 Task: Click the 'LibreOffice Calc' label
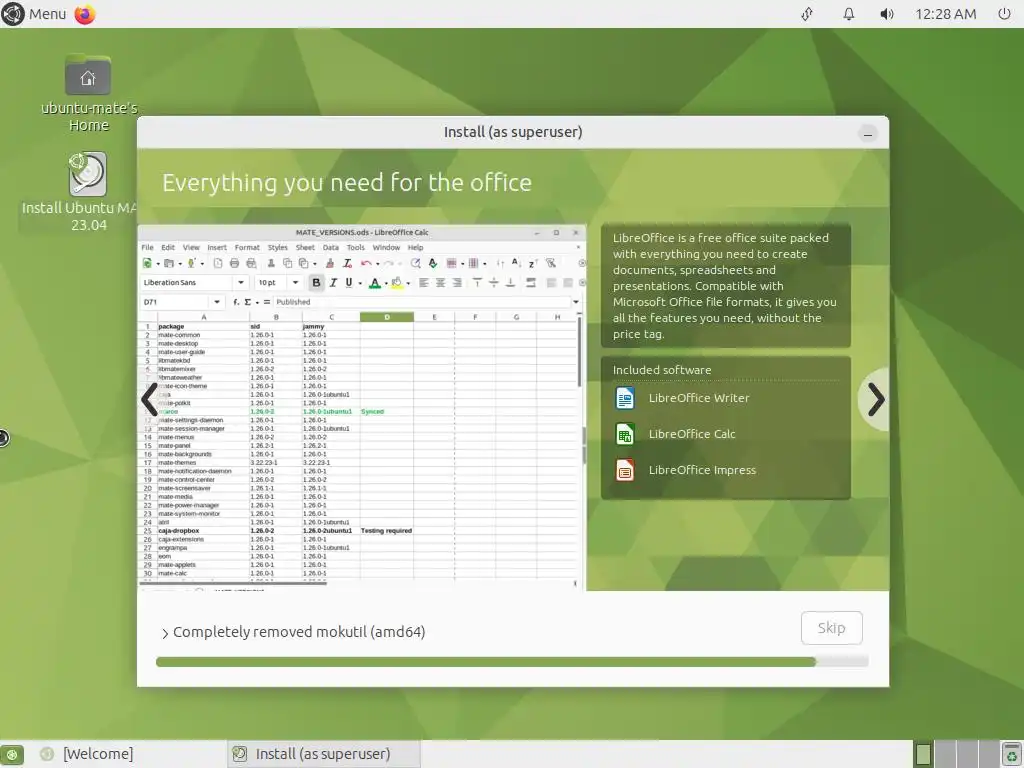(x=692, y=434)
